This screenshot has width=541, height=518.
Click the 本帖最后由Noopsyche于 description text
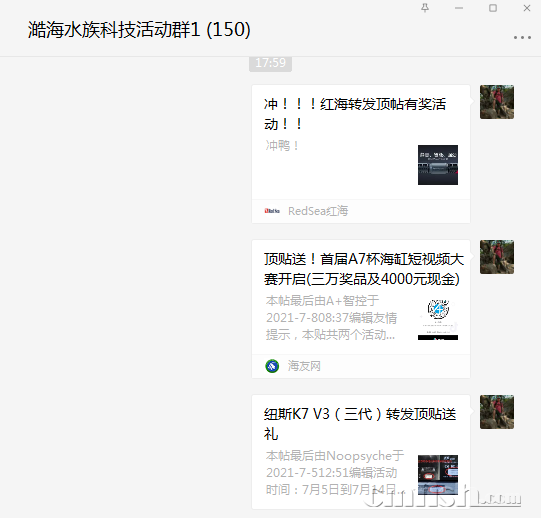click(x=335, y=472)
